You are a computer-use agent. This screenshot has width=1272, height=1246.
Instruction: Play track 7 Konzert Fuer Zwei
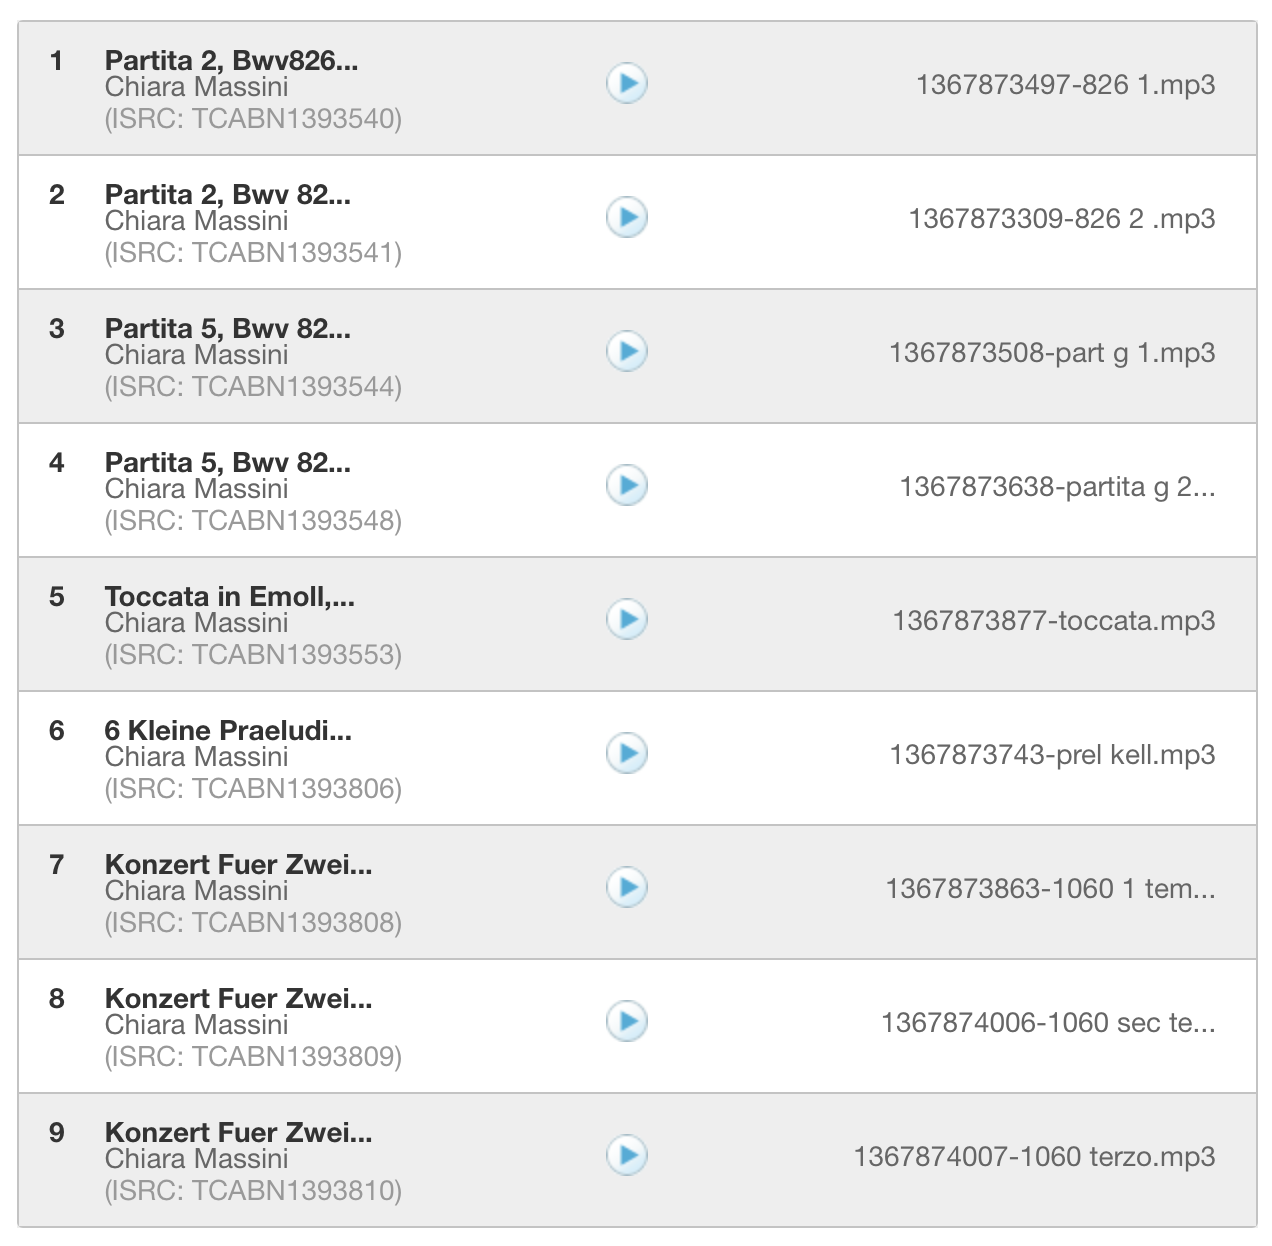627,887
